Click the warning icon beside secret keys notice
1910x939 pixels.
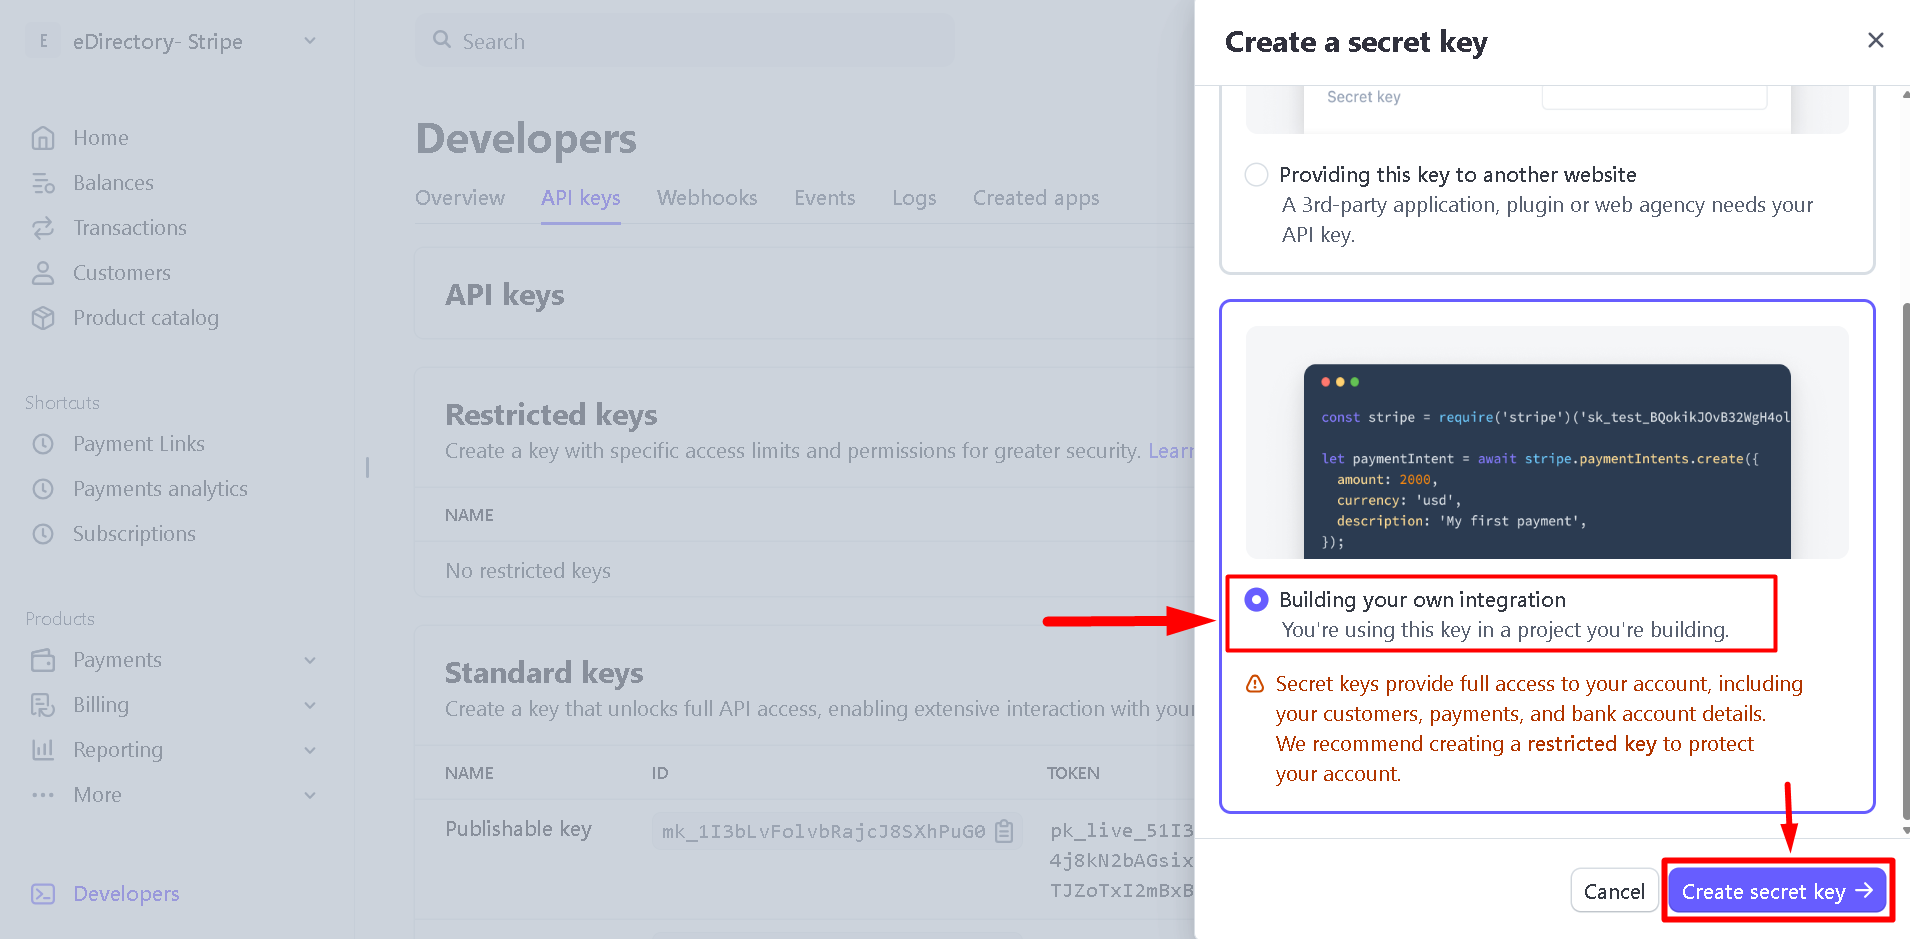coord(1255,684)
